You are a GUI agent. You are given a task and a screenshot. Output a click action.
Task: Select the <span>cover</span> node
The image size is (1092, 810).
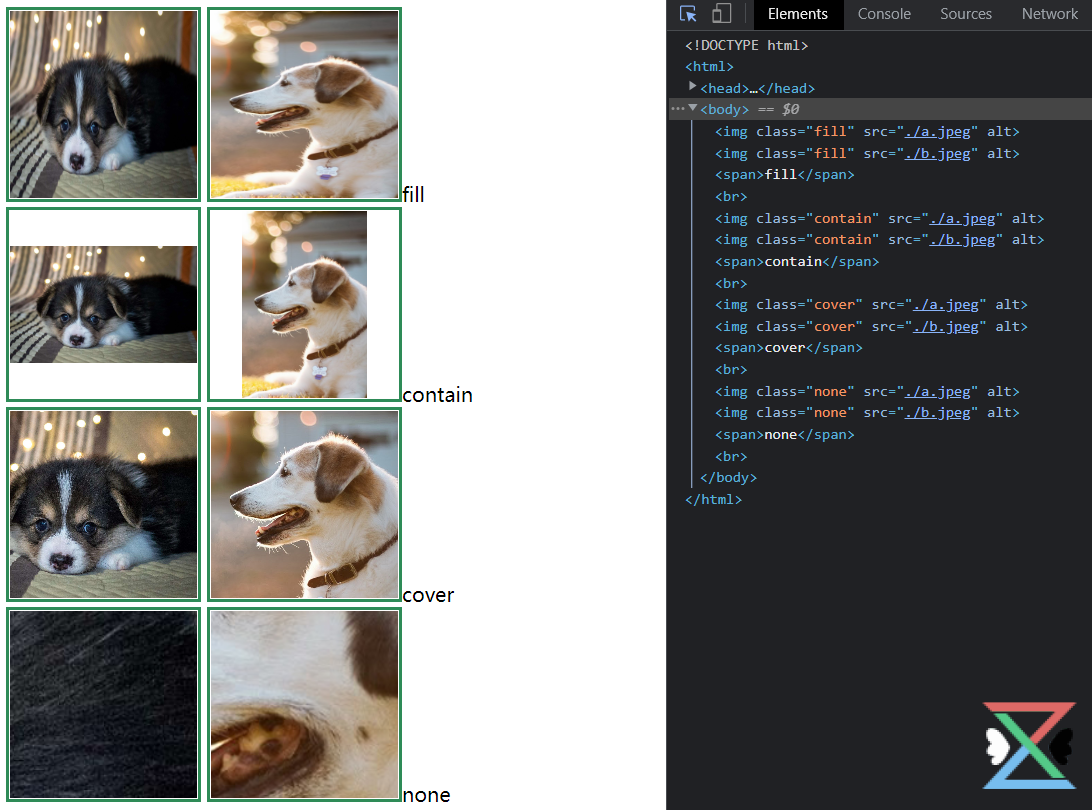coord(789,348)
